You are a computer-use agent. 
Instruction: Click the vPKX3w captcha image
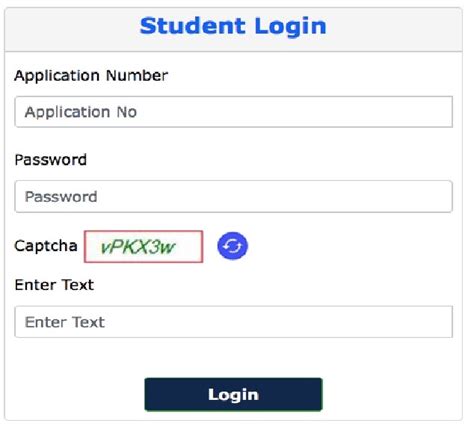point(143,247)
